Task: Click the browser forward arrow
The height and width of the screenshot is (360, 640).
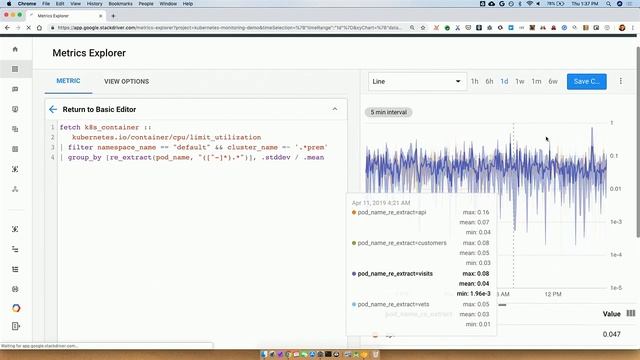Action: 18,28
